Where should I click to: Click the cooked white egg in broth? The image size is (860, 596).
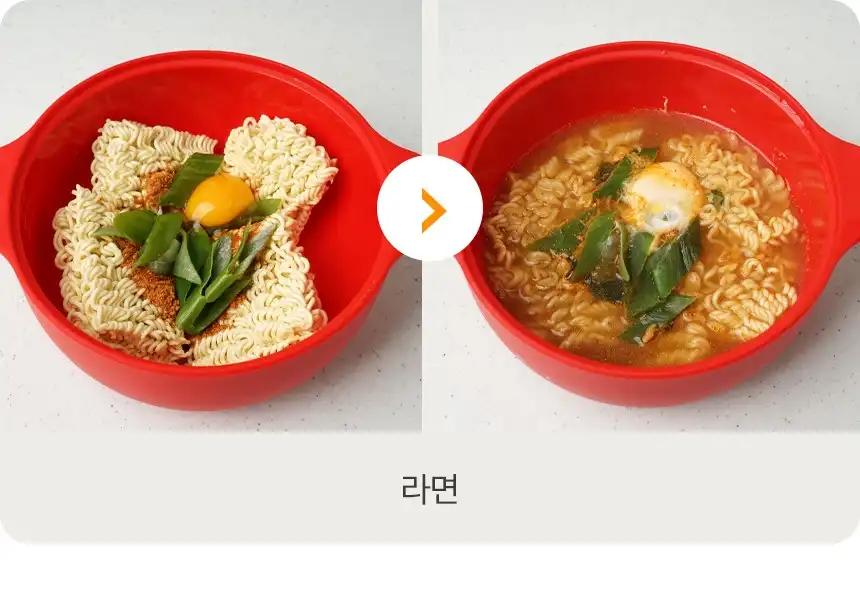pyautogui.click(x=664, y=198)
